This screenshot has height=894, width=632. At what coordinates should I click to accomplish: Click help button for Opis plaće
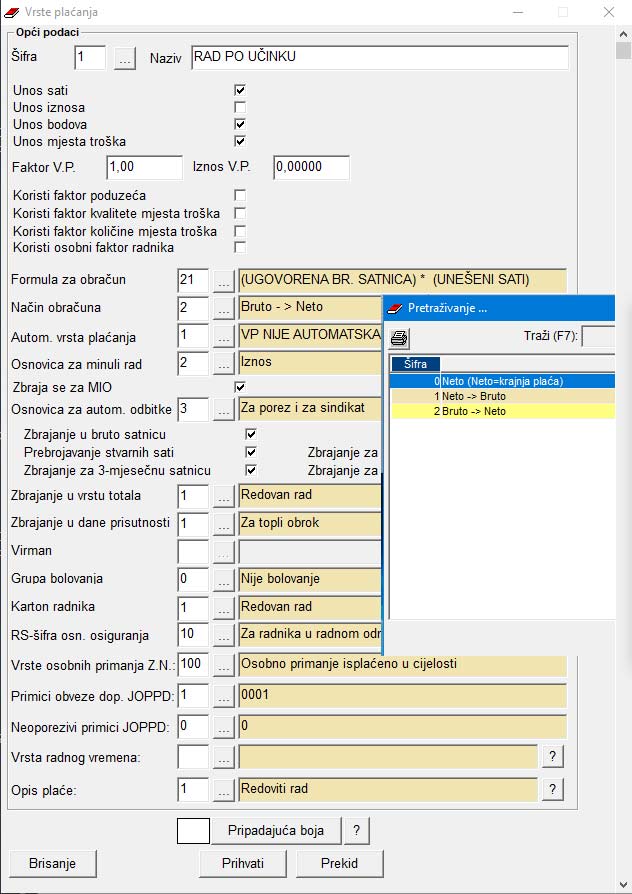[x=552, y=790]
